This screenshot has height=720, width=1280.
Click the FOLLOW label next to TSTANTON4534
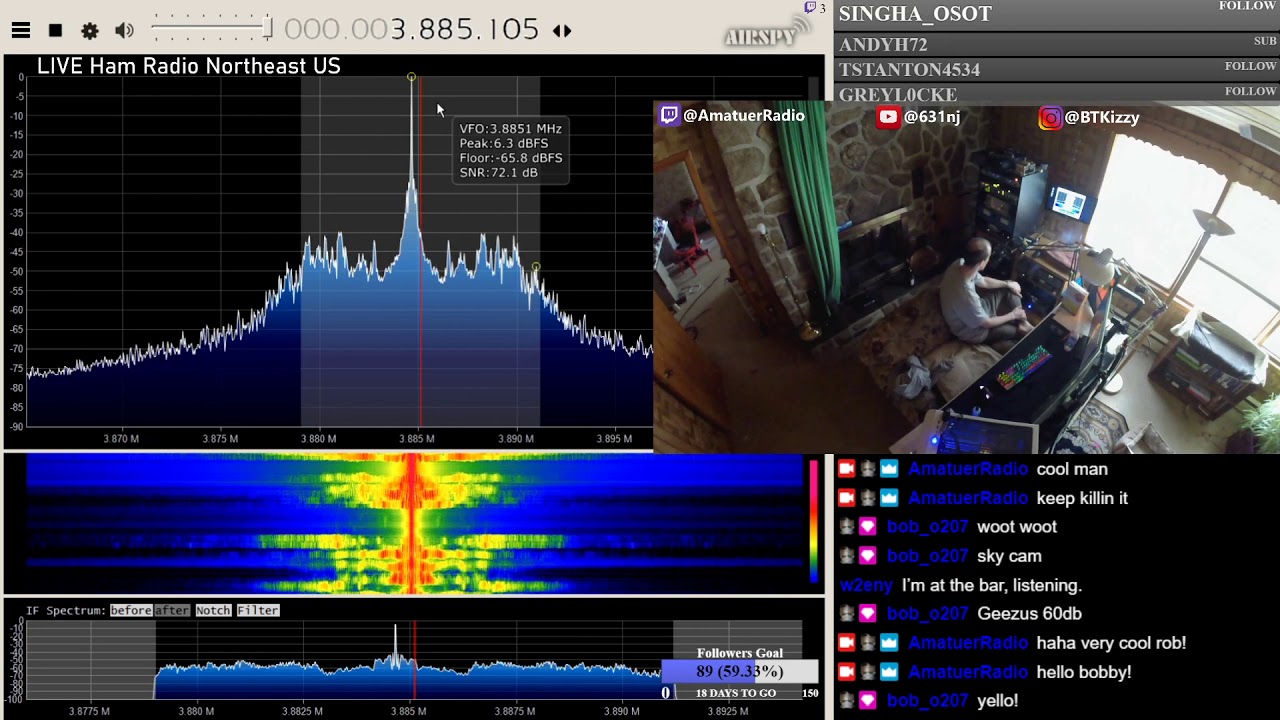click(x=1250, y=66)
